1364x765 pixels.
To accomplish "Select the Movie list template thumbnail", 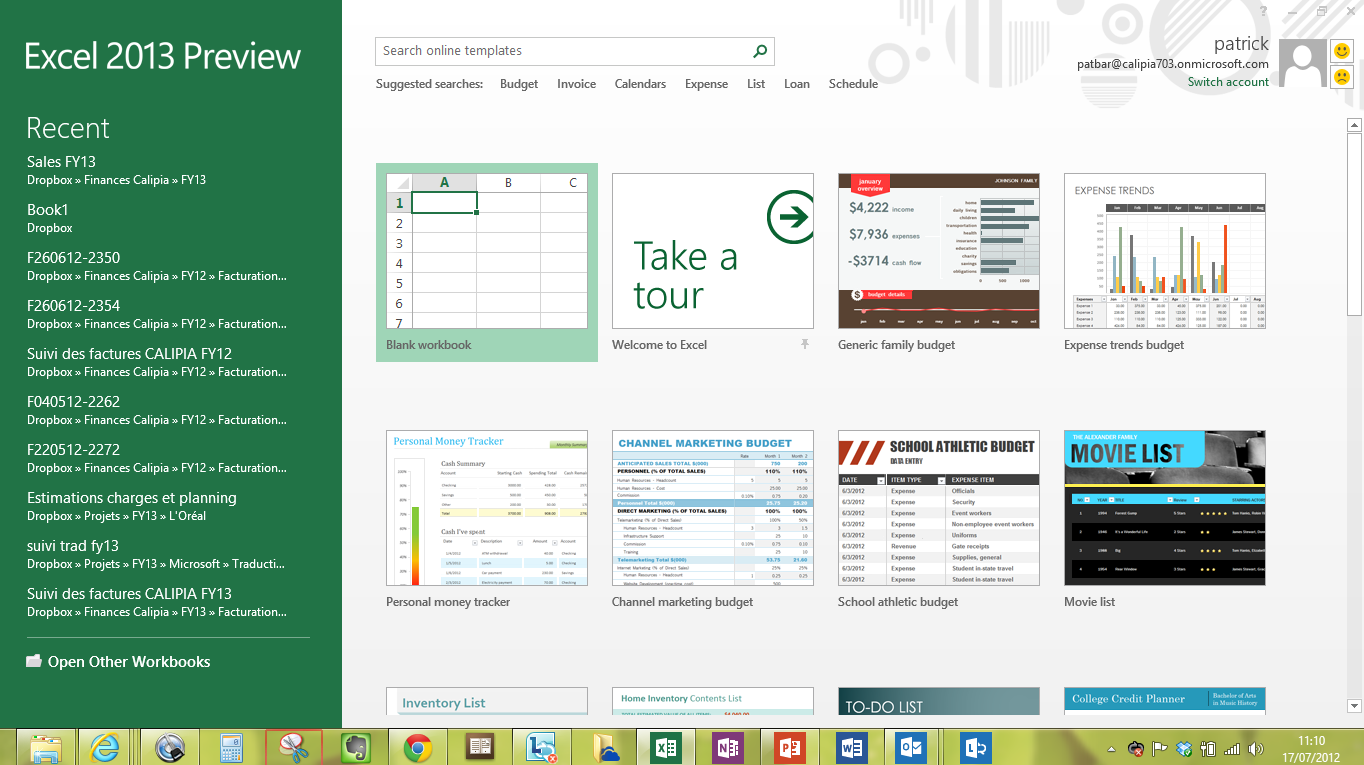I will click(x=1164, y=508).
